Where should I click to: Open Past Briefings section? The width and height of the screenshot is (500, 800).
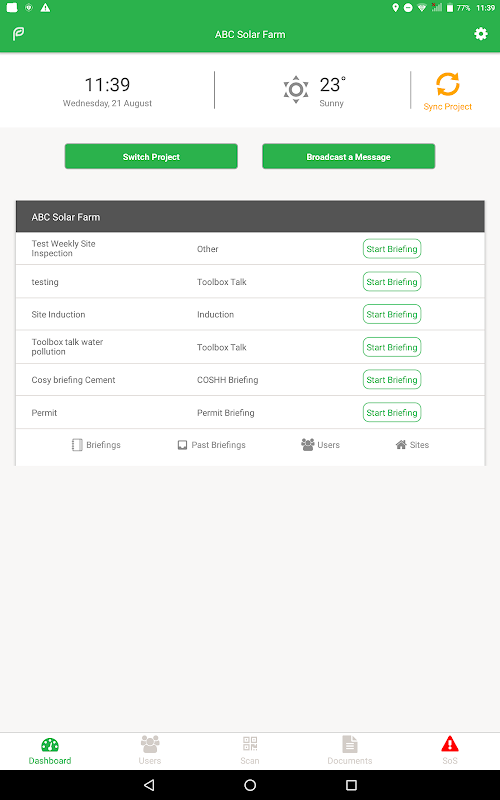click(x=211, y=445)
